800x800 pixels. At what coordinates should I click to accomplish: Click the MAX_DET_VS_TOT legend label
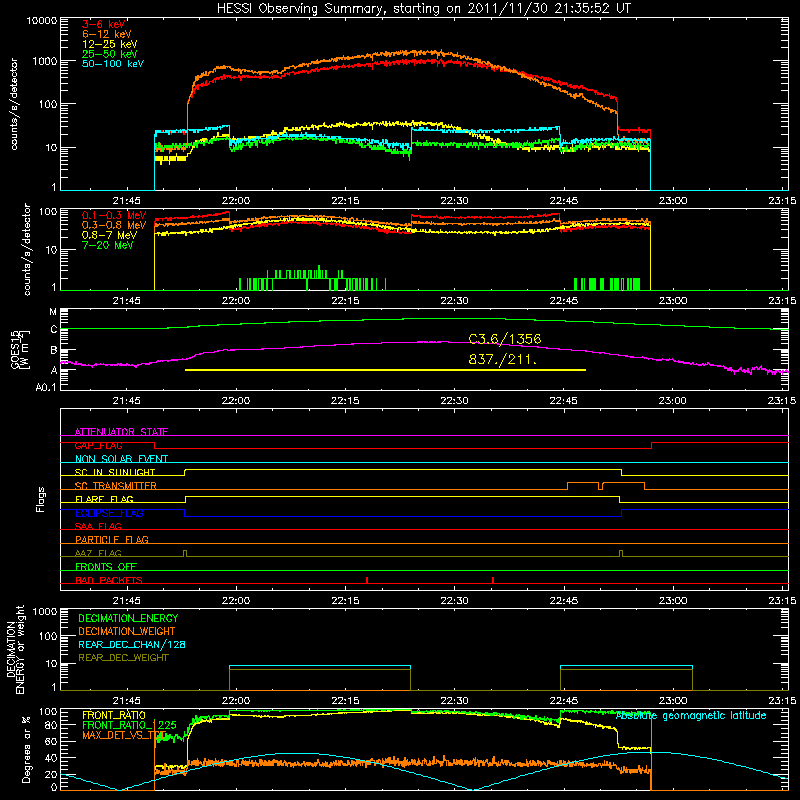tap(124, 735)
